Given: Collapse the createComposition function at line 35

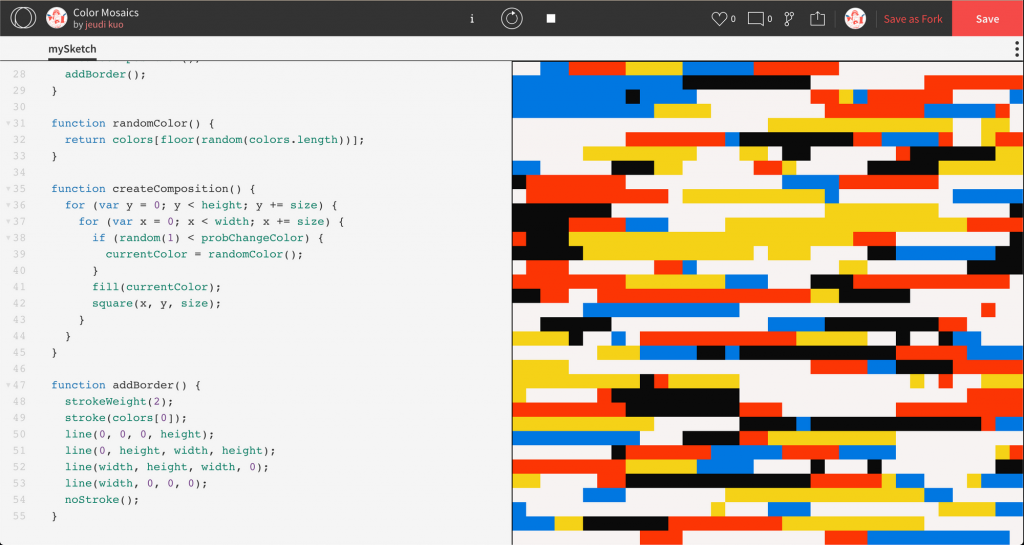Looking at the screenshot, I should (8, 189).
